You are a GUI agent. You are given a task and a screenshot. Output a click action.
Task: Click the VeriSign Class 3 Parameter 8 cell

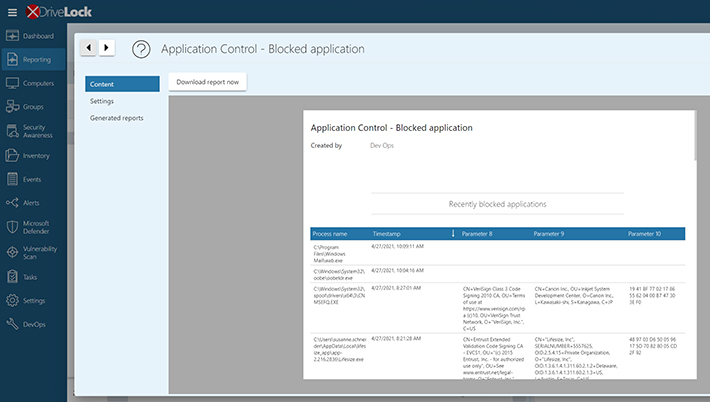(494, 308)
